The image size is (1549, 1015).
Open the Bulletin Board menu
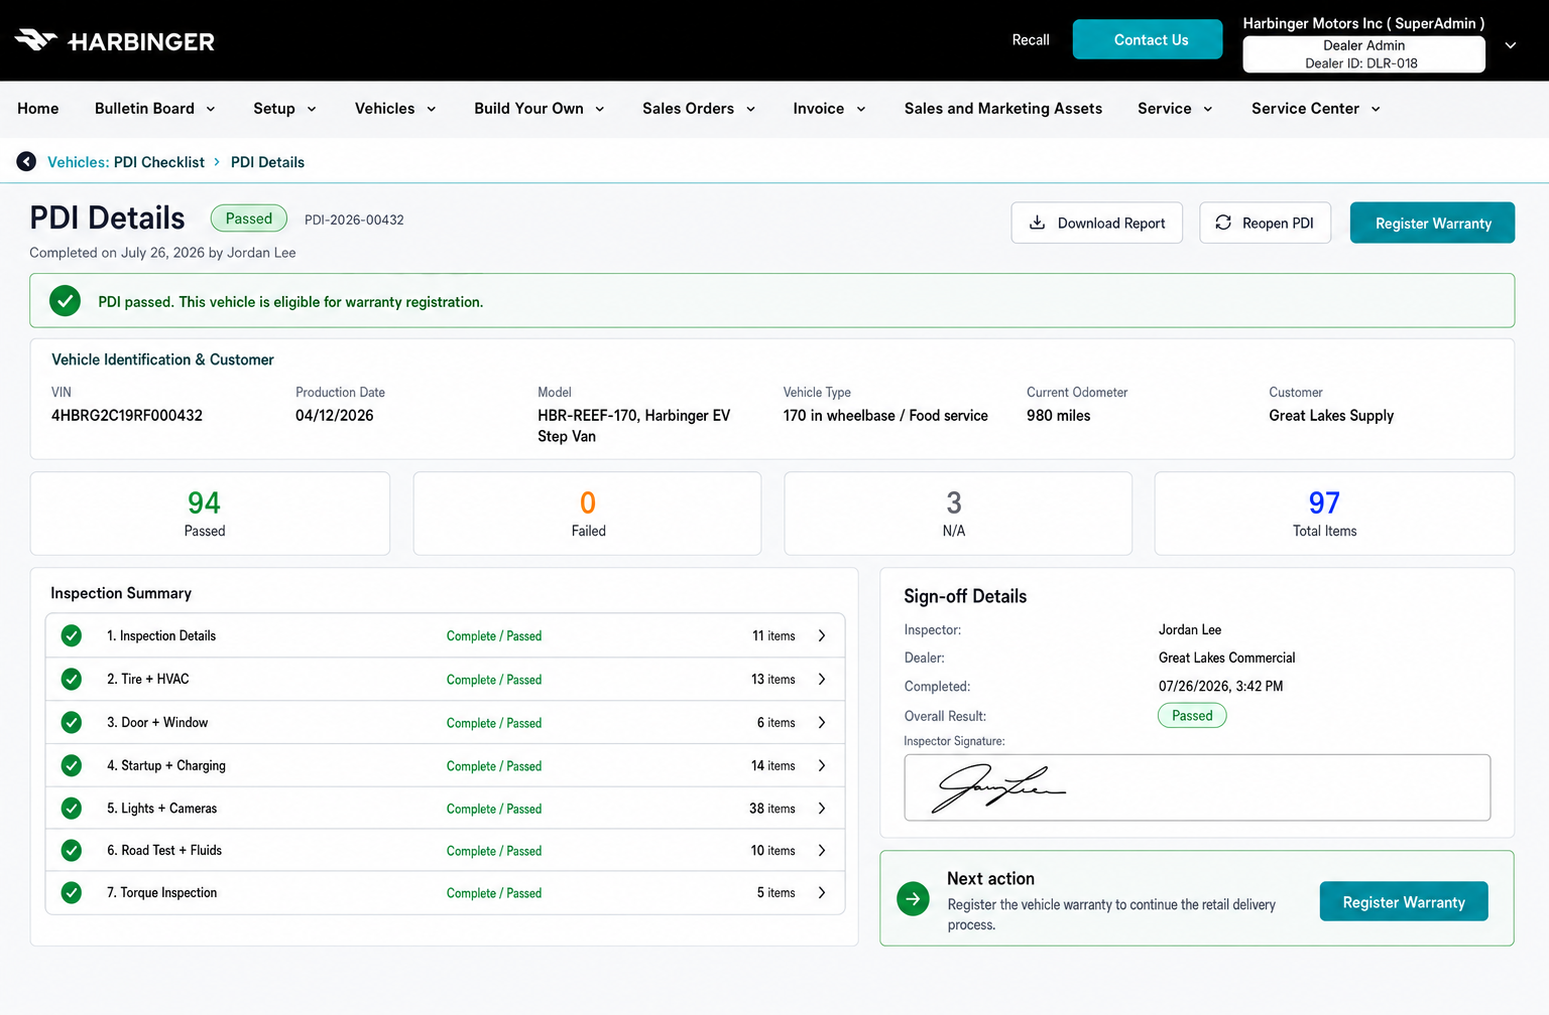pyautogui.click(x=155, y=108)
